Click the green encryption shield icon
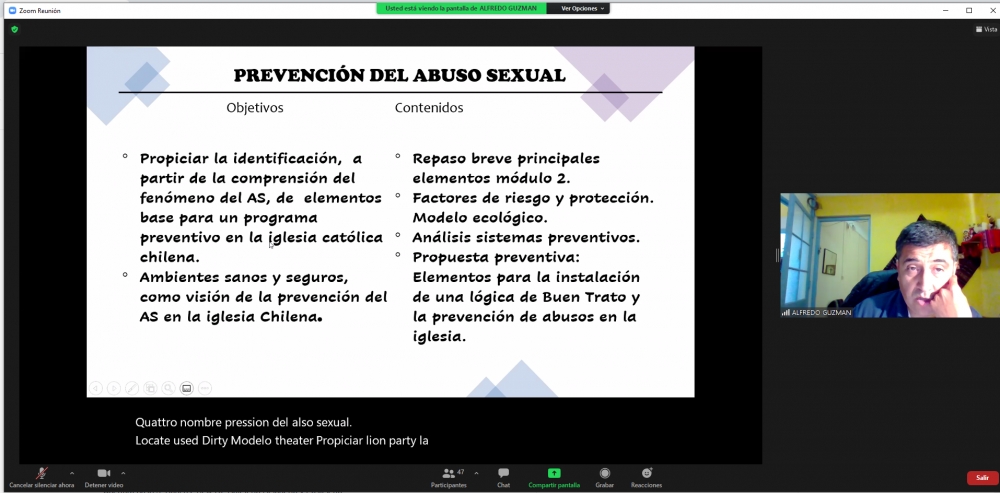Screen dimensions: 1000x493 point(15,29)
